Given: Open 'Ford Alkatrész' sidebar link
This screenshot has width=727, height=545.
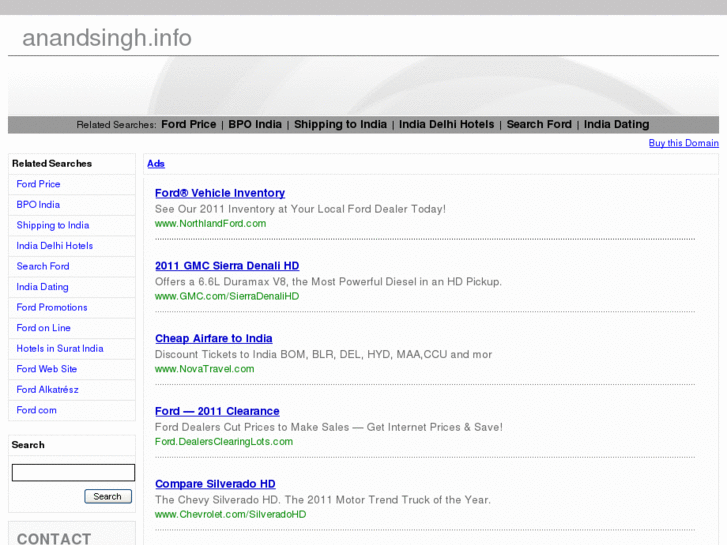Looking at the screenshot, I should coord(47,390).
